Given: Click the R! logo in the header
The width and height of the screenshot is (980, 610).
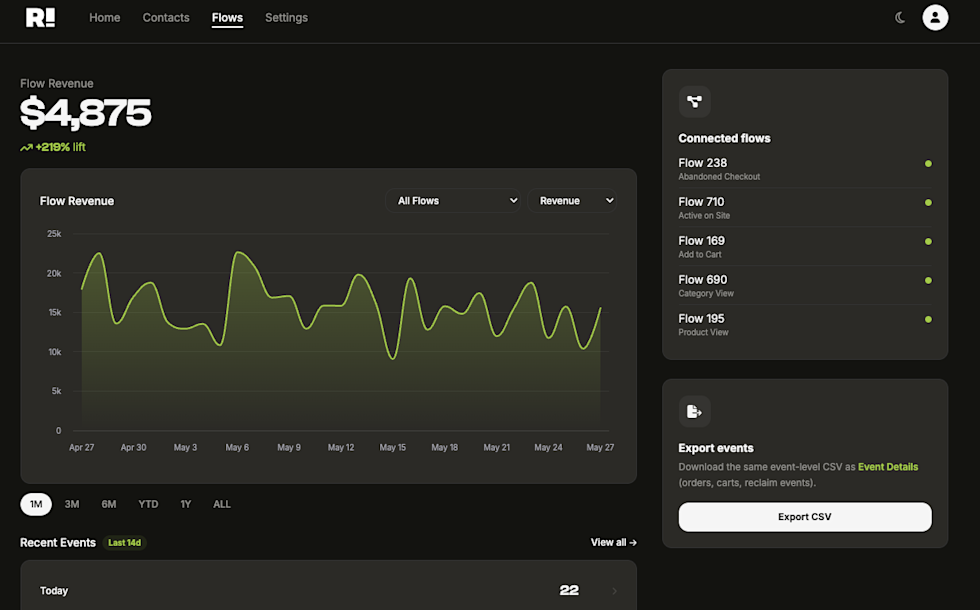Looking at the screenshot, I should click(x=40, y=18).
